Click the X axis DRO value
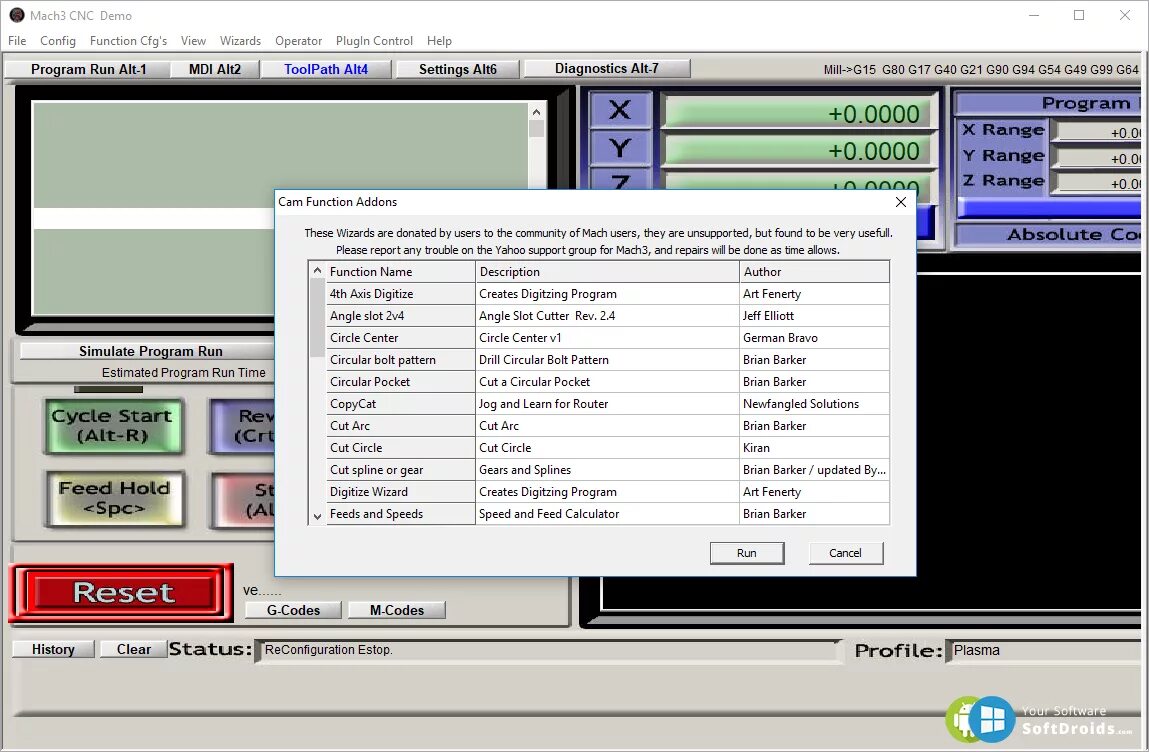The height and width of the screenshot is (752, 1149). [798, 114]
